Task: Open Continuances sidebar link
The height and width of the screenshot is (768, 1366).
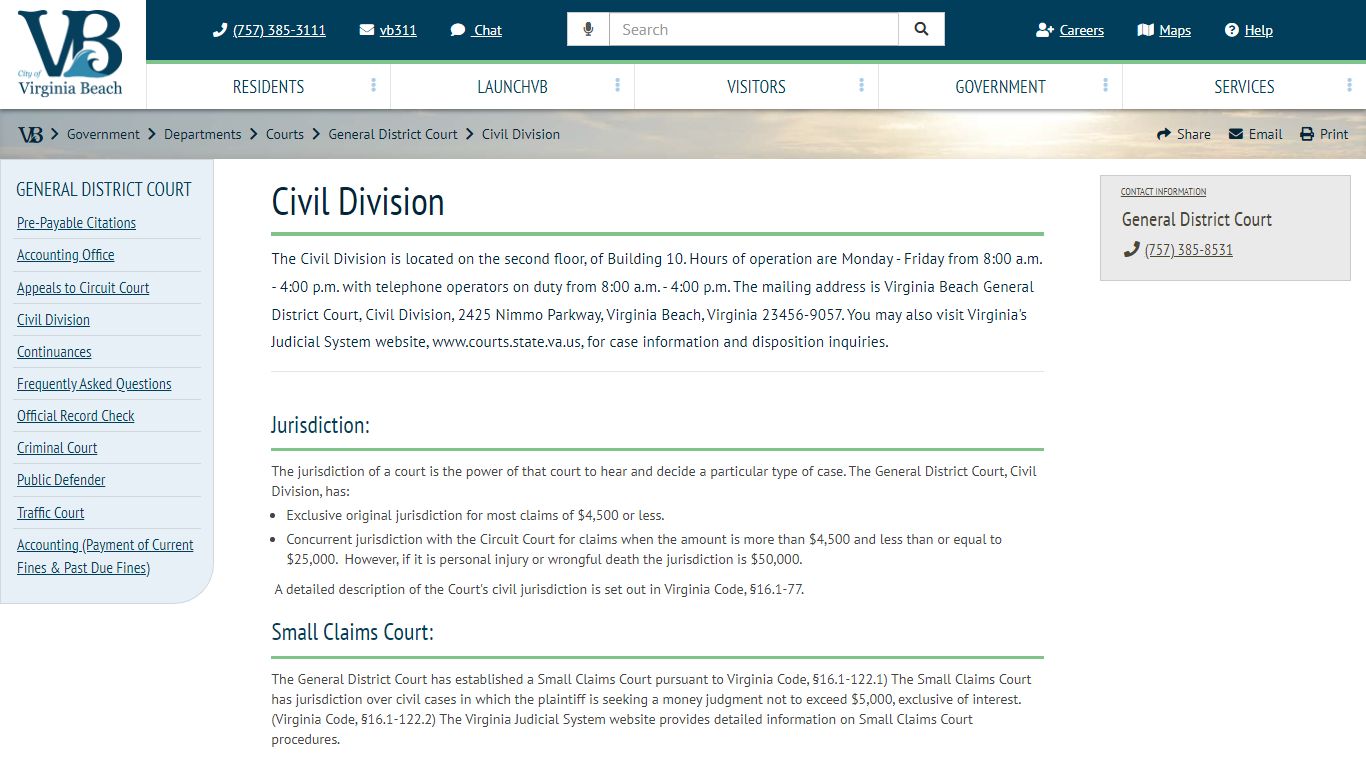Action: pyautogui.click(x=54, y=352)
